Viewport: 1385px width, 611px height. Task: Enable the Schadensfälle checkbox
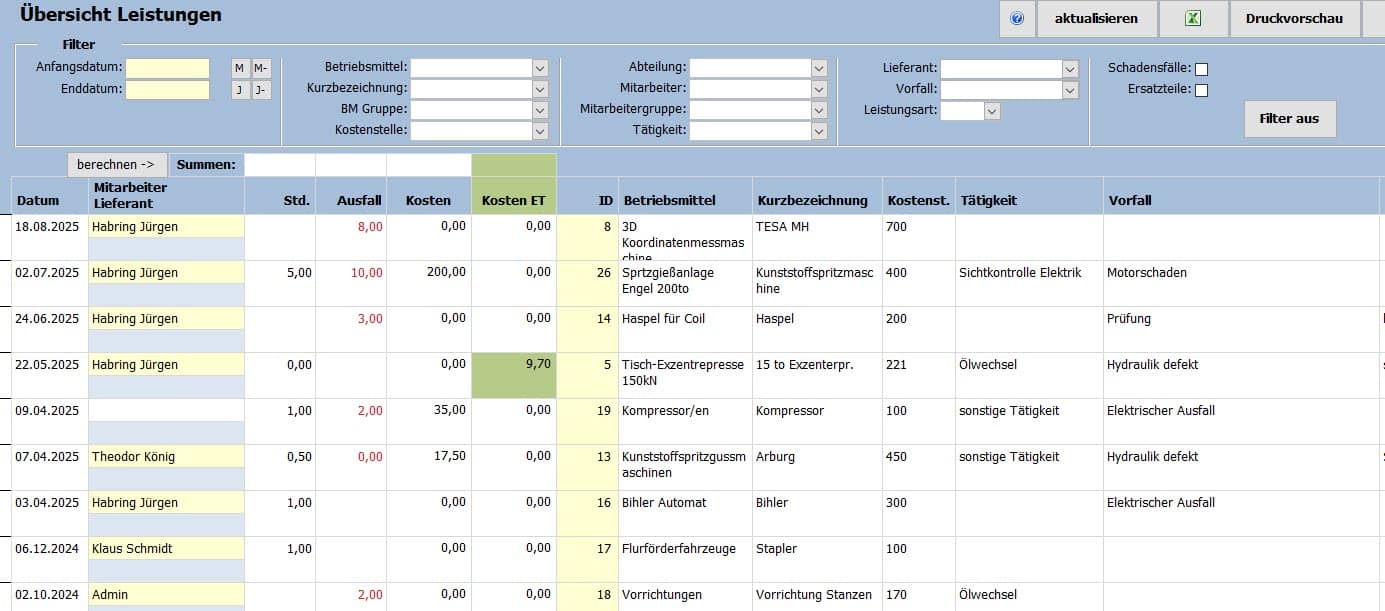(x=1202, y=69)
